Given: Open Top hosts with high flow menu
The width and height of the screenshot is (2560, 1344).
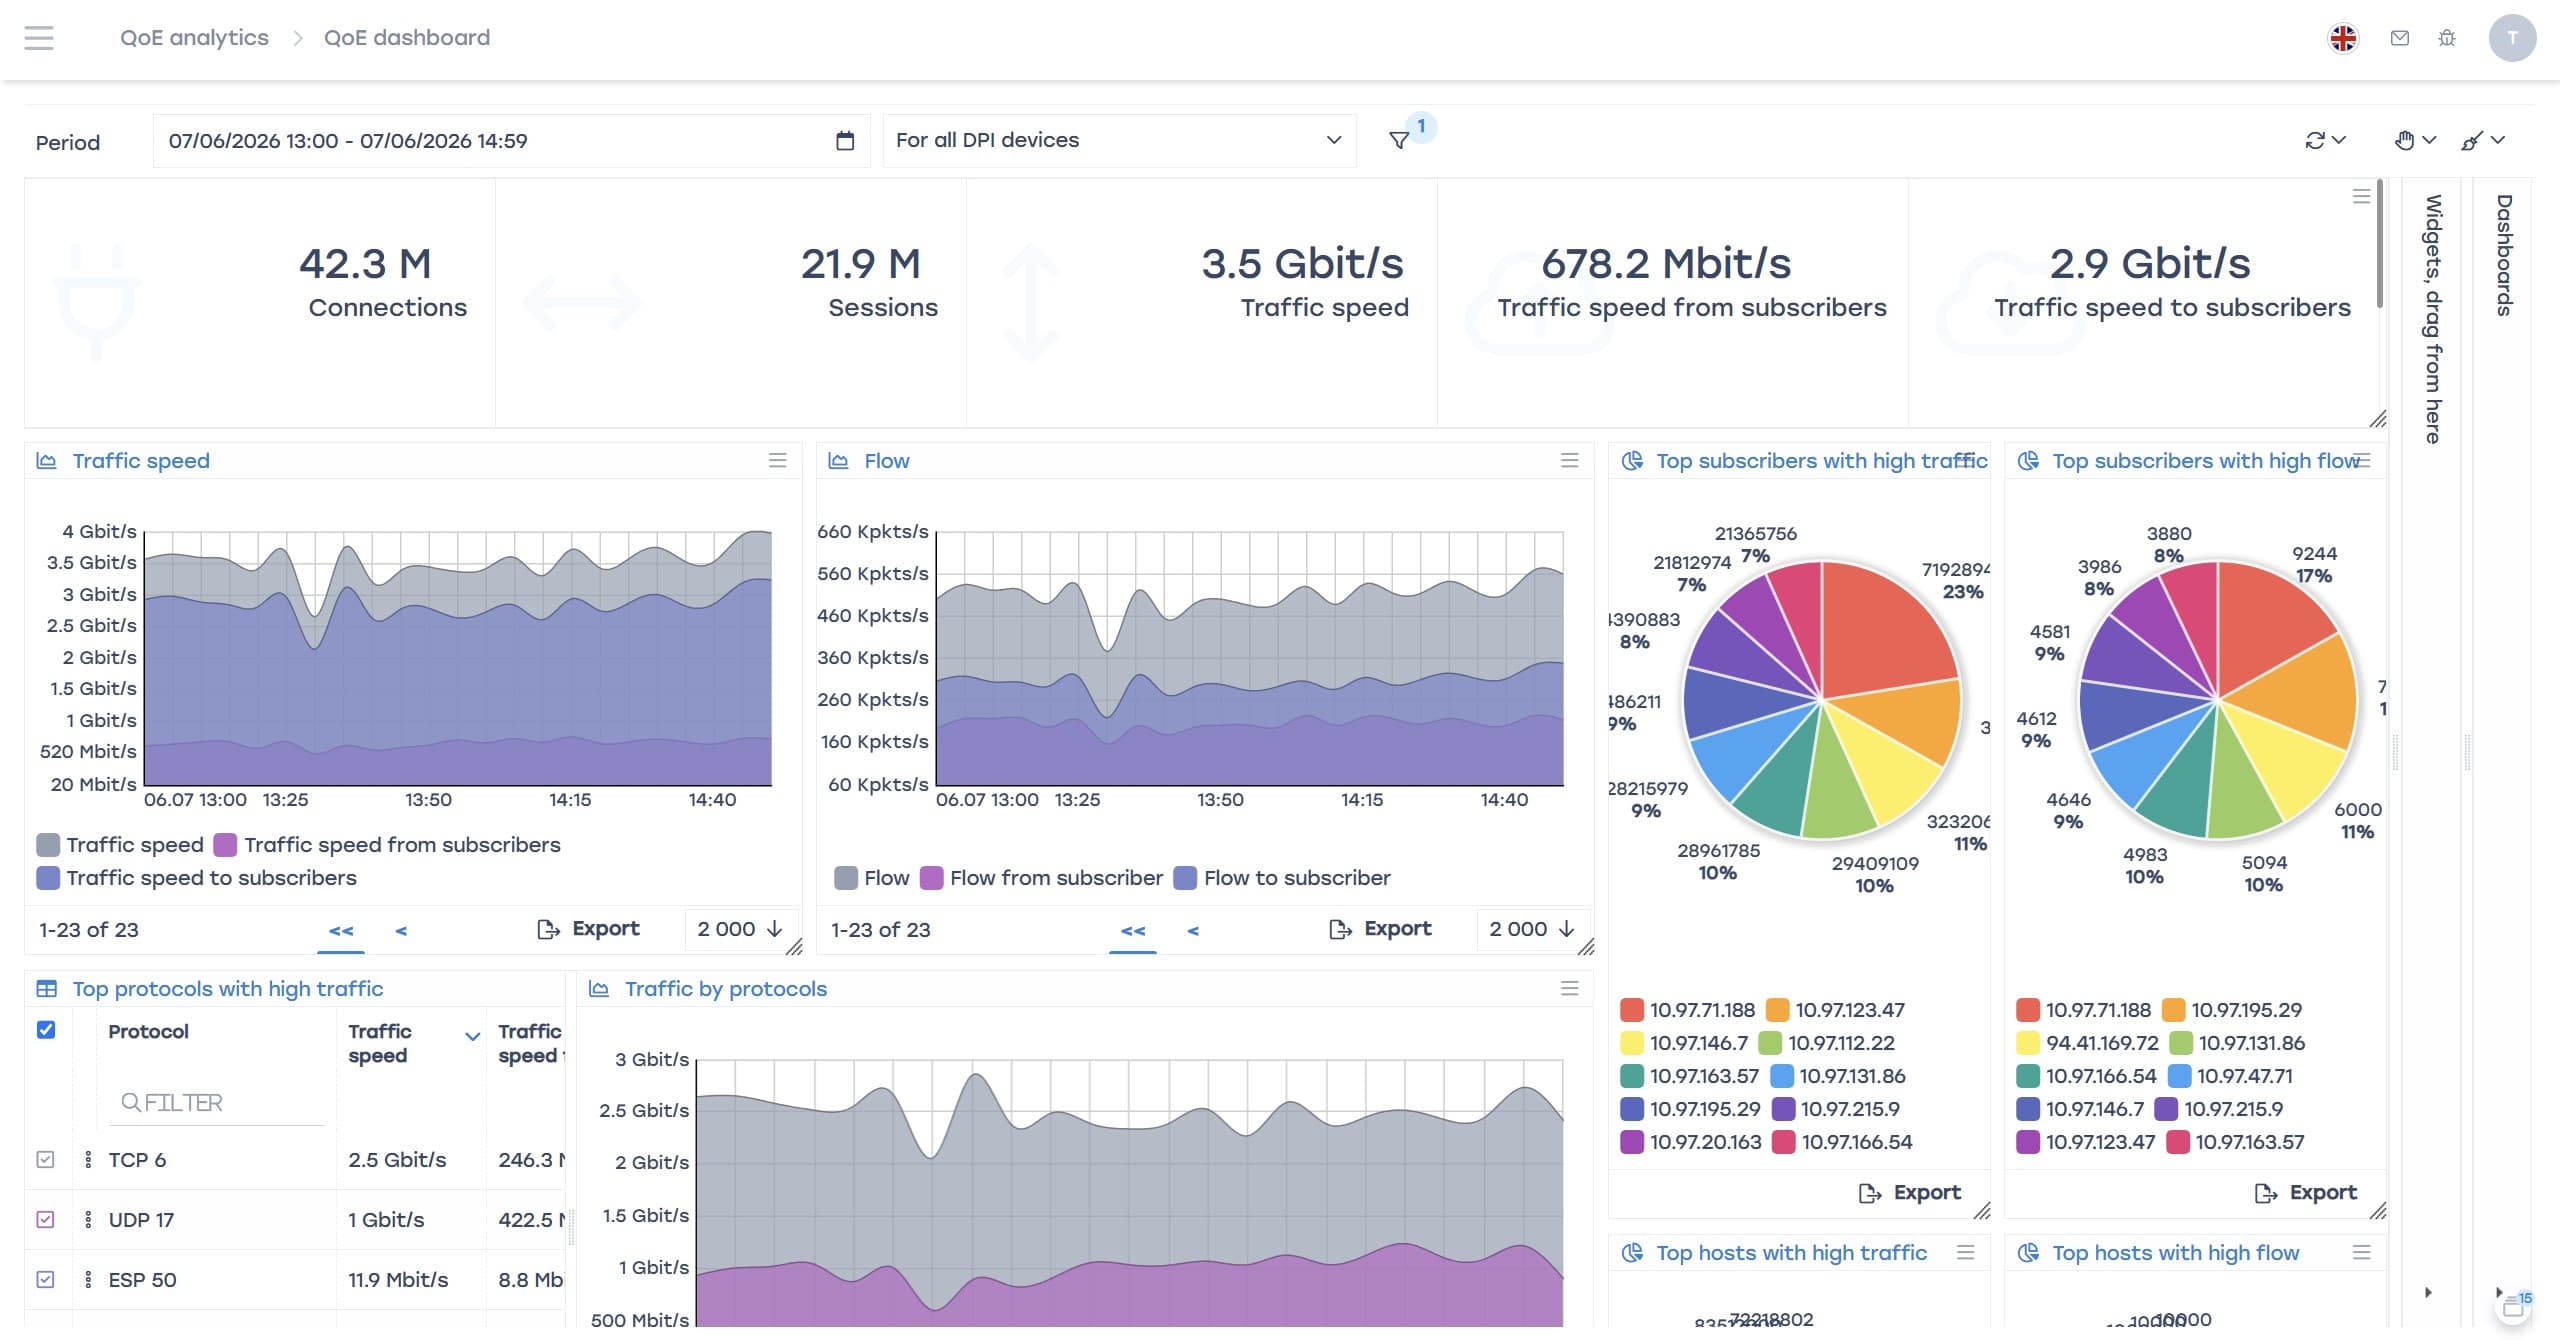Looking at the screenshot, I should tap(2361, 1252).
